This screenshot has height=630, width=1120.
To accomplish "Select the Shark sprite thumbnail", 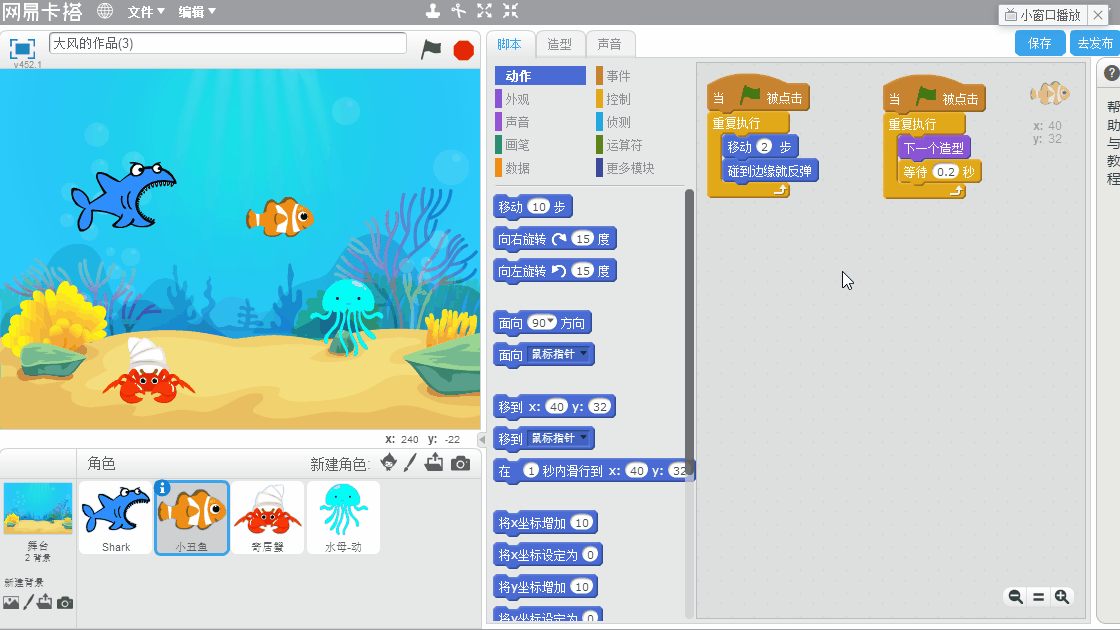I will tap(116, 518).
